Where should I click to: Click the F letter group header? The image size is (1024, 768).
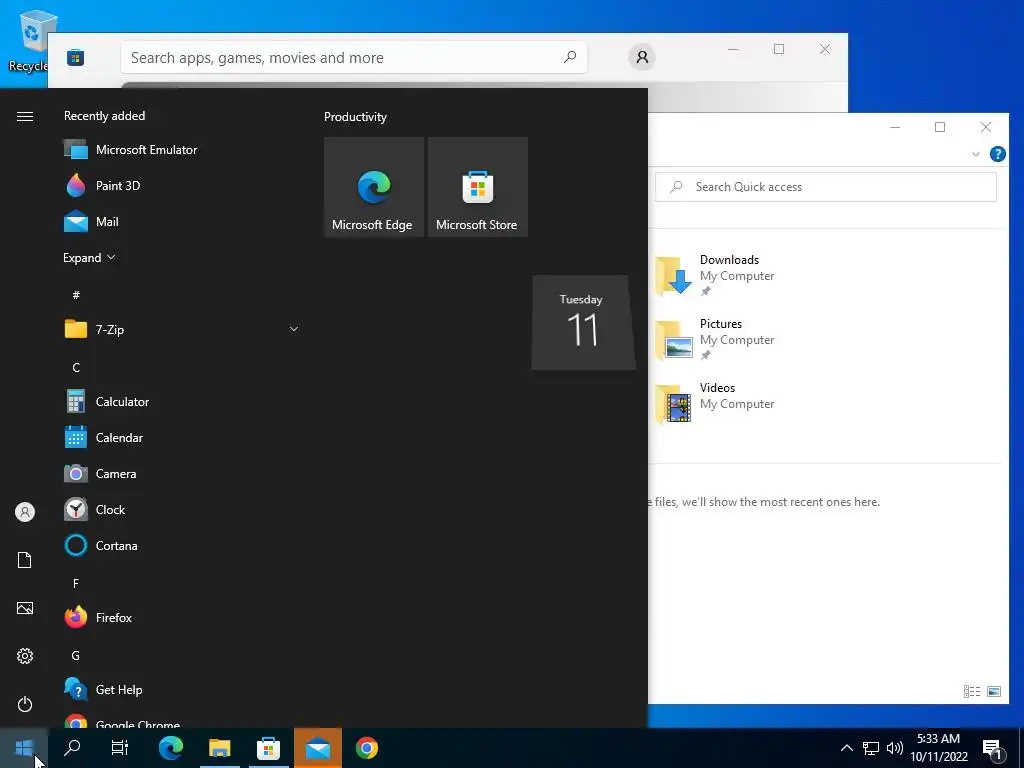click(76, 583)
